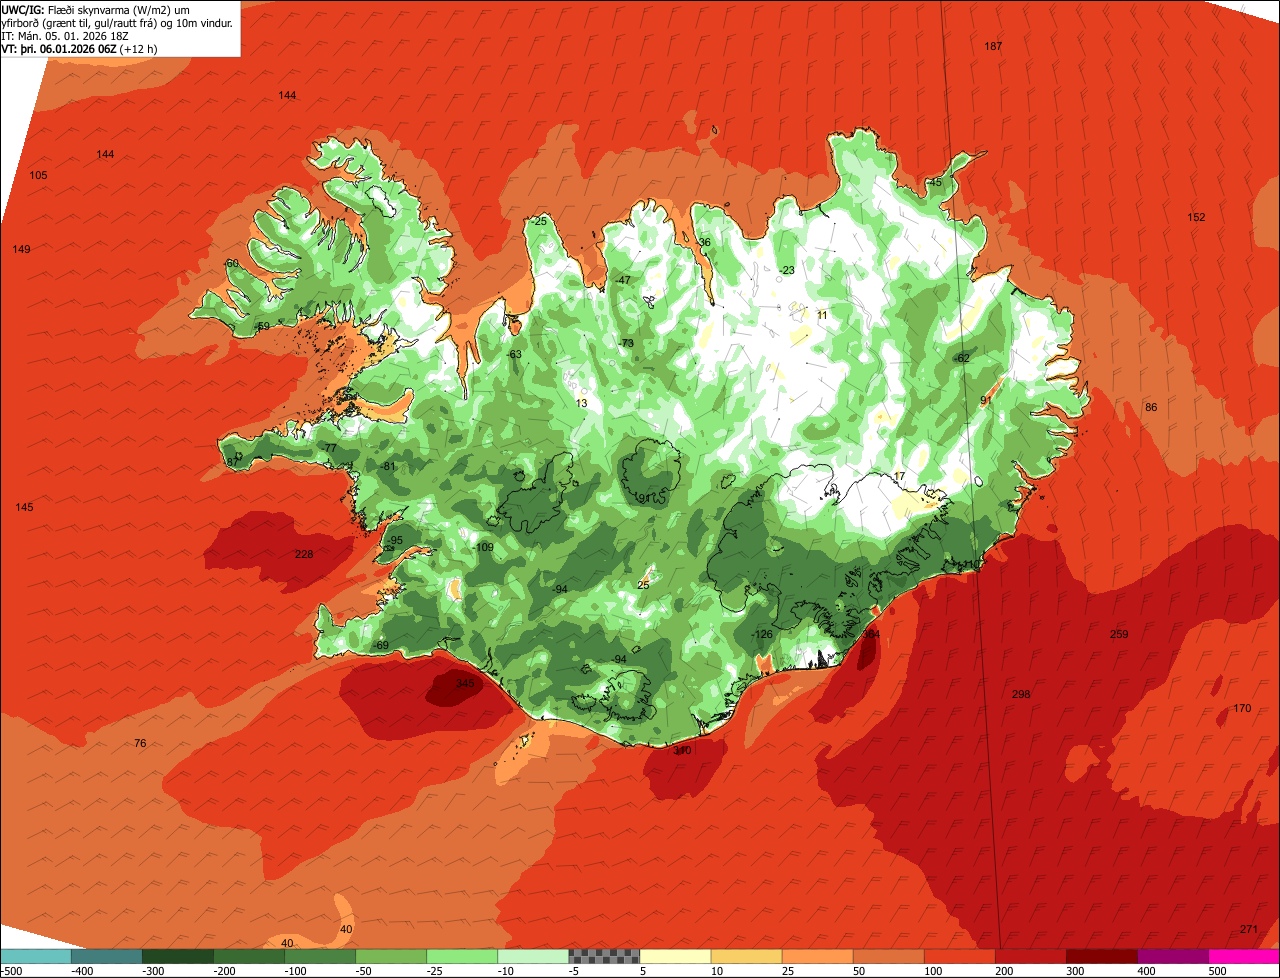This screenshot has width=1280, height=978.
Task: Click the '-109' value in southwest Iceland
Action: pos(483,548)
